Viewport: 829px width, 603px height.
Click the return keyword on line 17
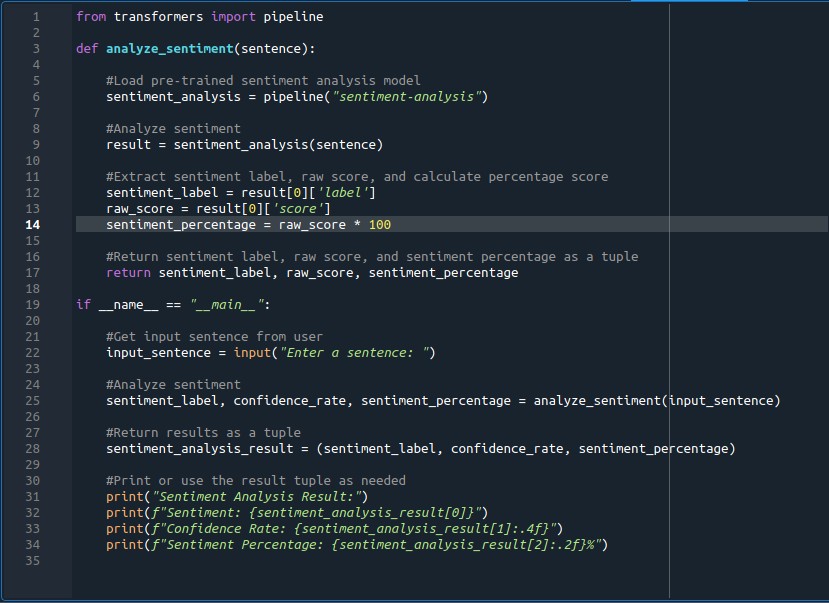pyautogui.click(x=129, y=273)
